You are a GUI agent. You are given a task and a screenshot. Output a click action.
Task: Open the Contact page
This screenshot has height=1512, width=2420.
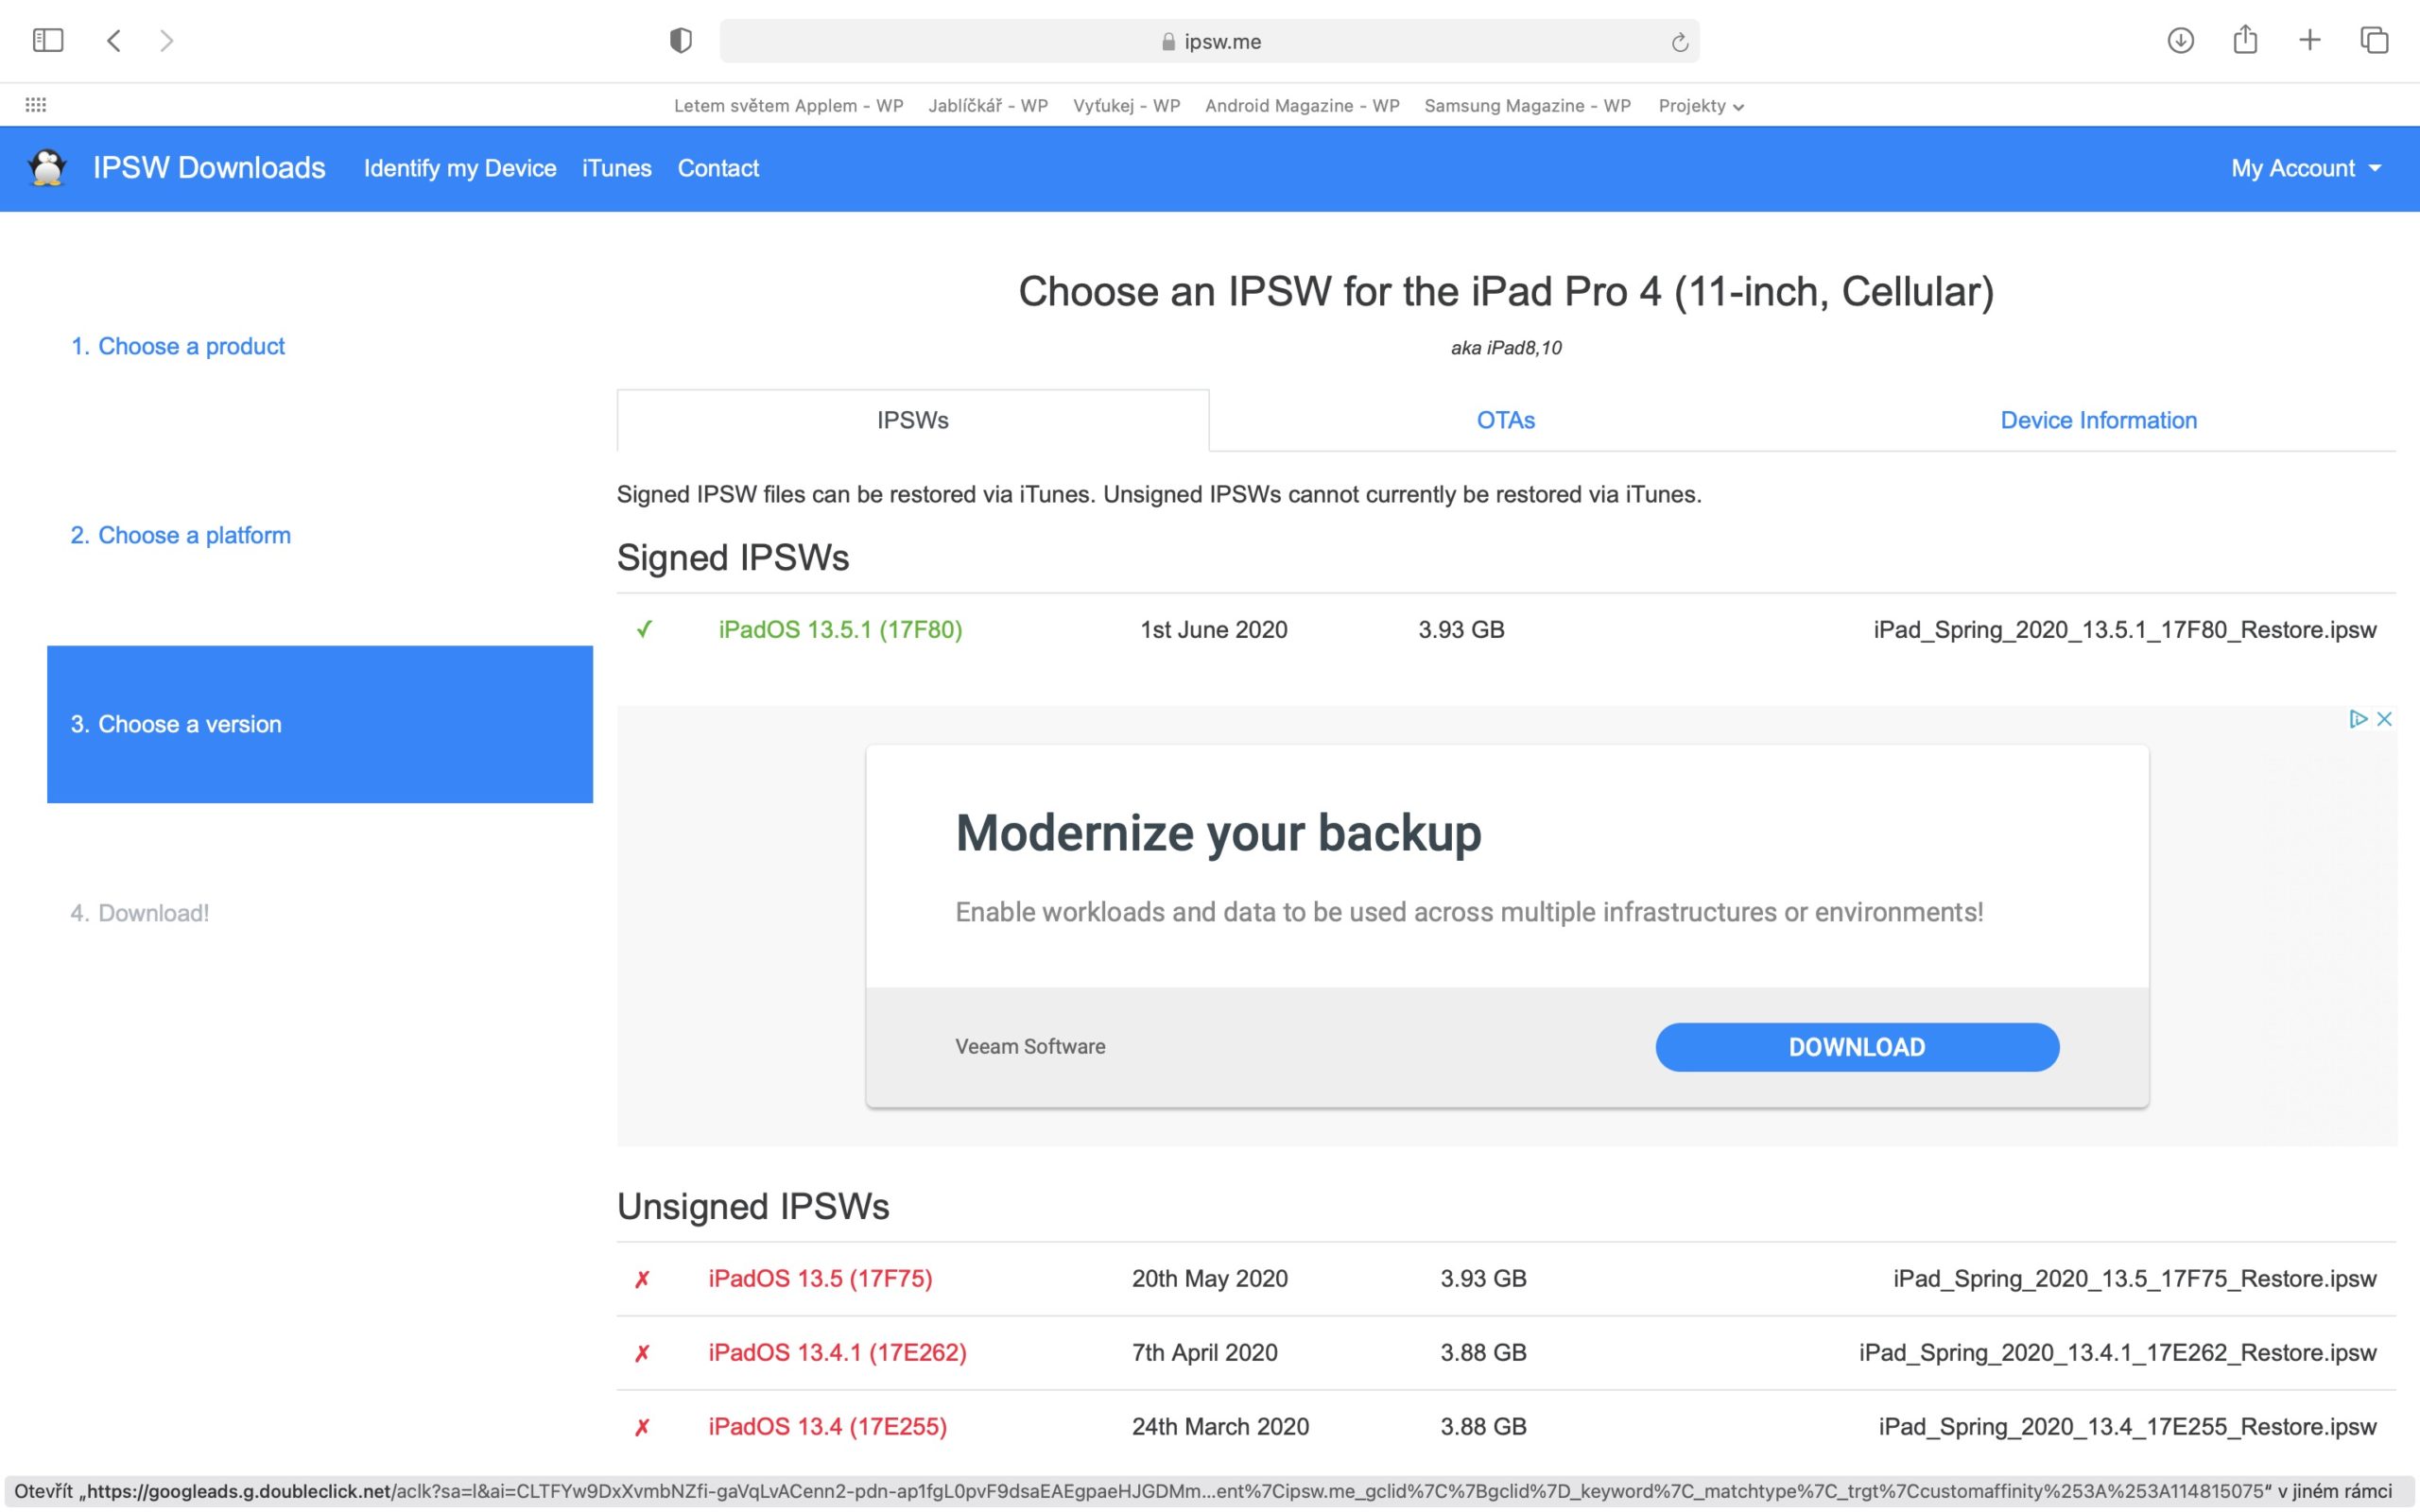[718, 168]
